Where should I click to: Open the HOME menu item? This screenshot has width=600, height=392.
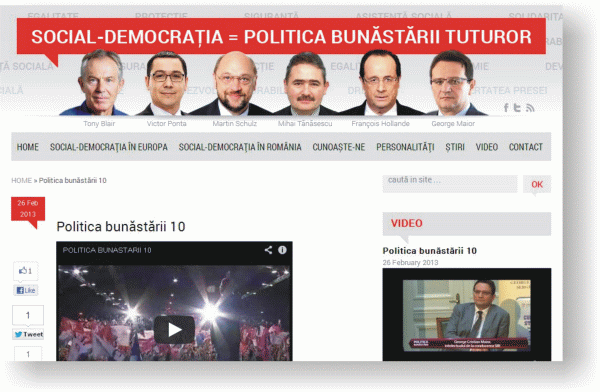point(28,147)
